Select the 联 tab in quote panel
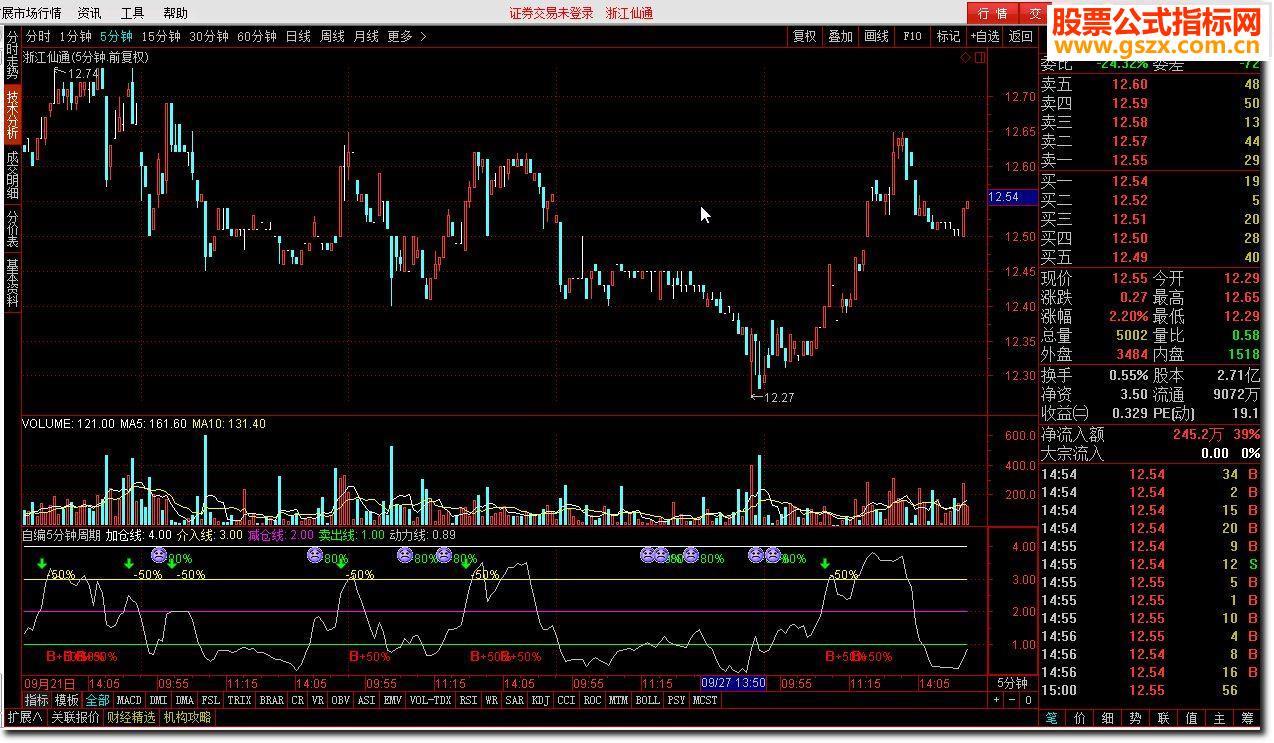1274x743 pixels. coord(1164,717)
